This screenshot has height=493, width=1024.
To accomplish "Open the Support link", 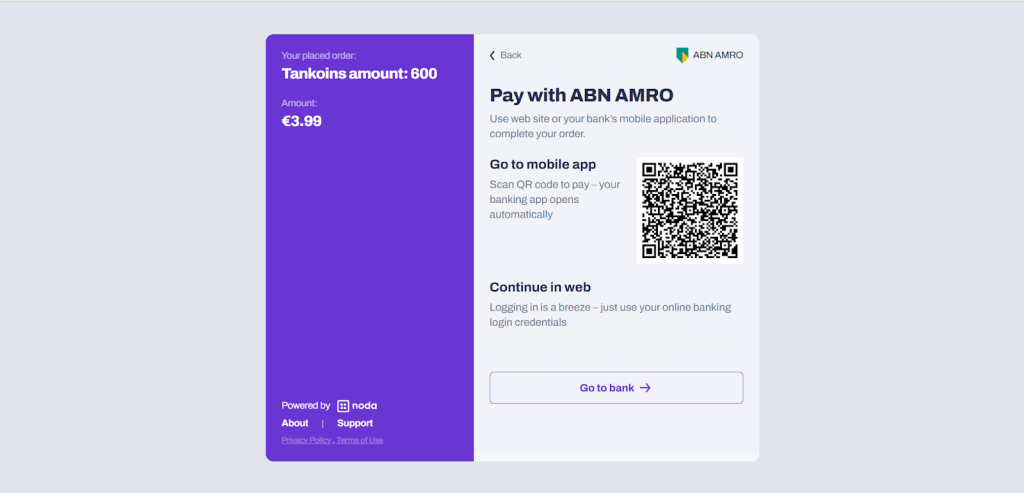I will point(355,423).
